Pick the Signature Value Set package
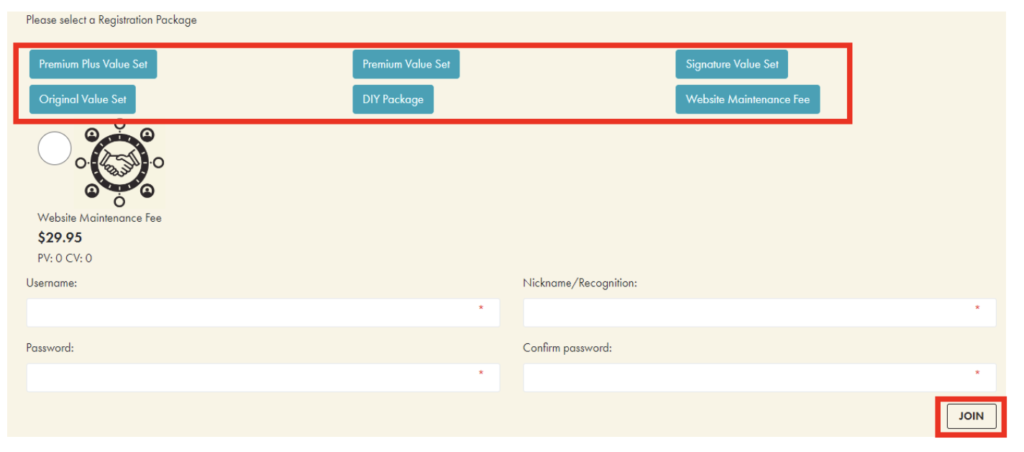Screen dimensions: 1024x452 [x=732, y=65]
